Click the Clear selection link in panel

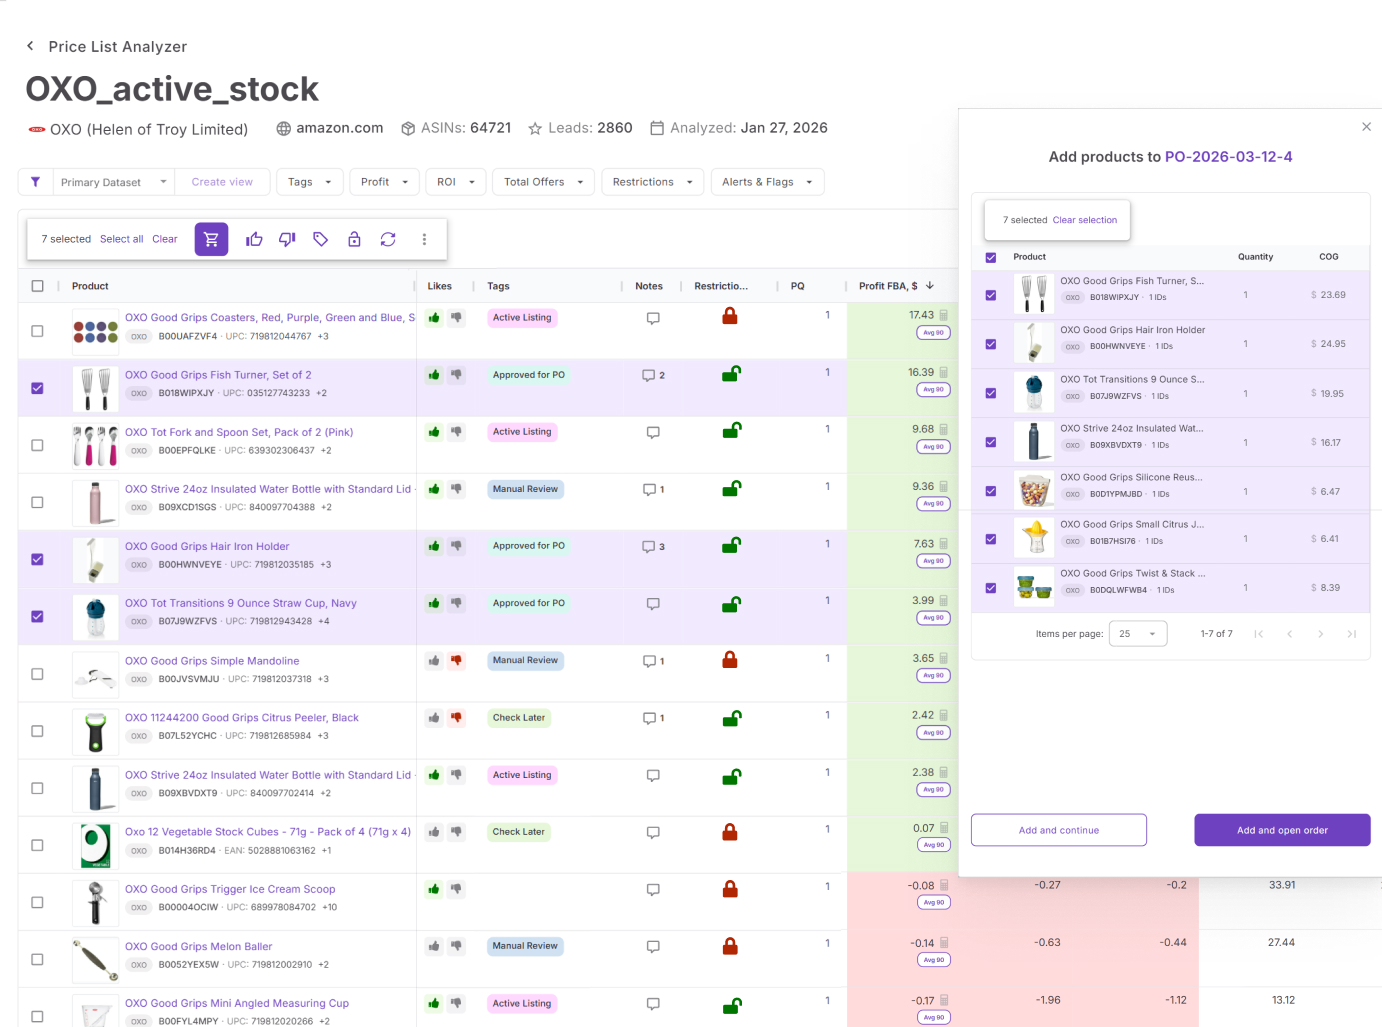(x=1084, y=220)
